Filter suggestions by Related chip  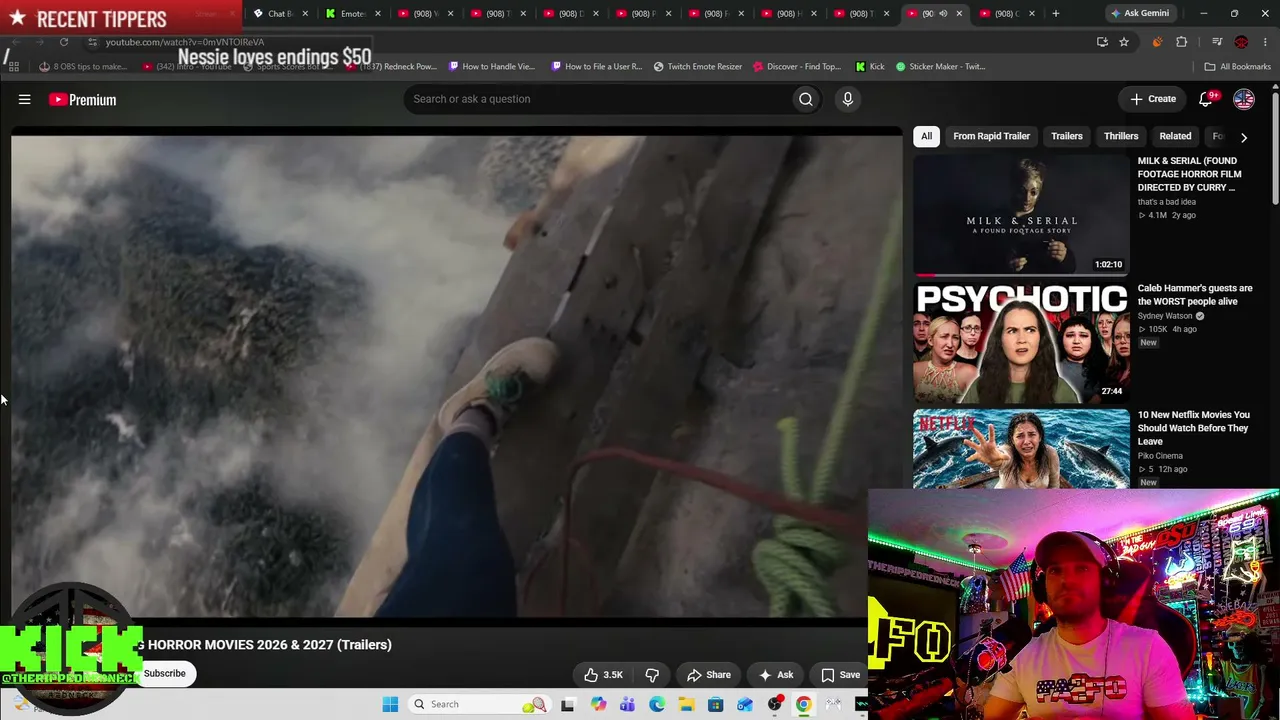click(x=1175, y=136)
